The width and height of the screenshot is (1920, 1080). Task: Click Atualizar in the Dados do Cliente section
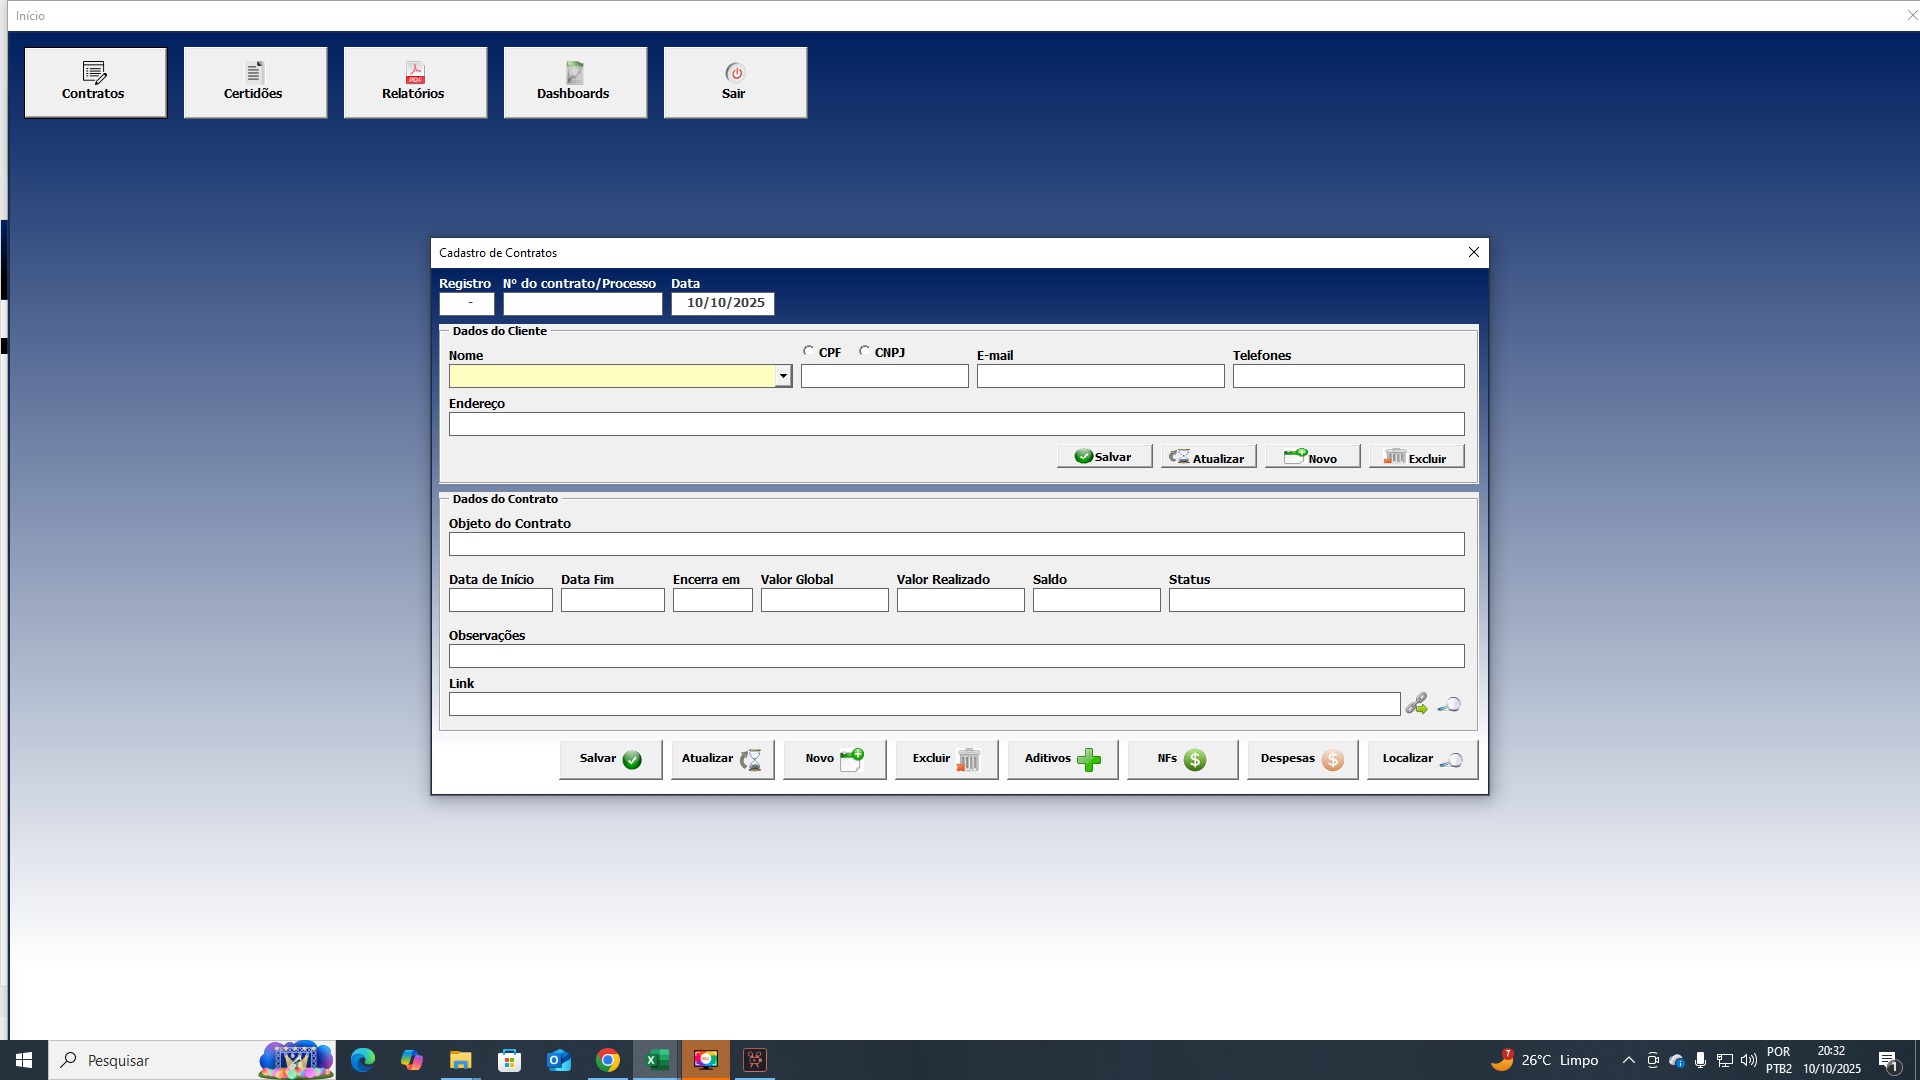(1208, 457)
